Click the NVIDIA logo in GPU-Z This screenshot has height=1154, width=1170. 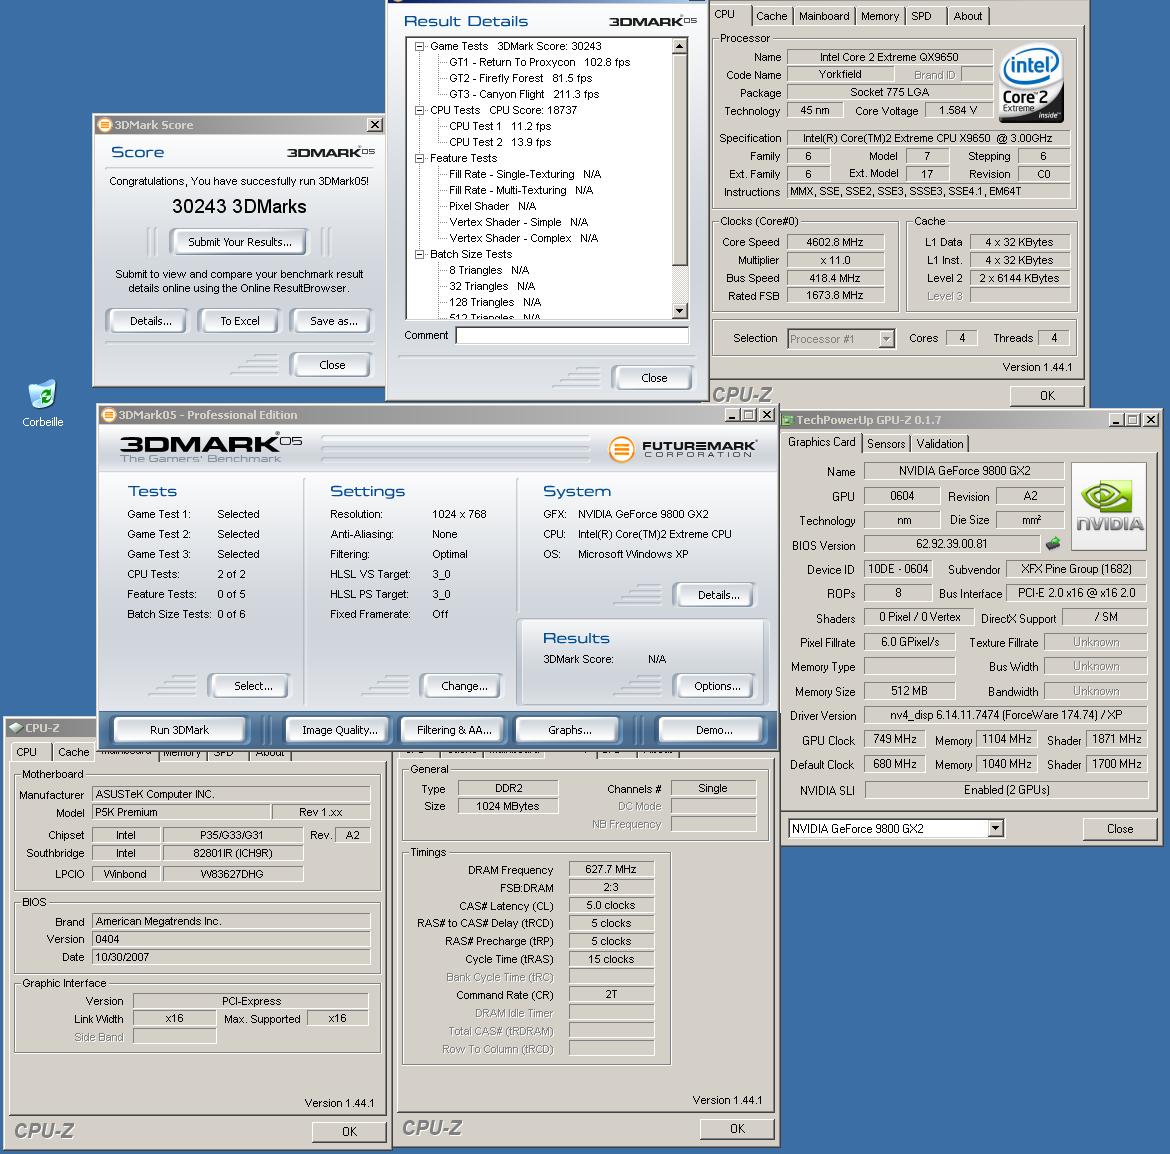[1109, 507]
